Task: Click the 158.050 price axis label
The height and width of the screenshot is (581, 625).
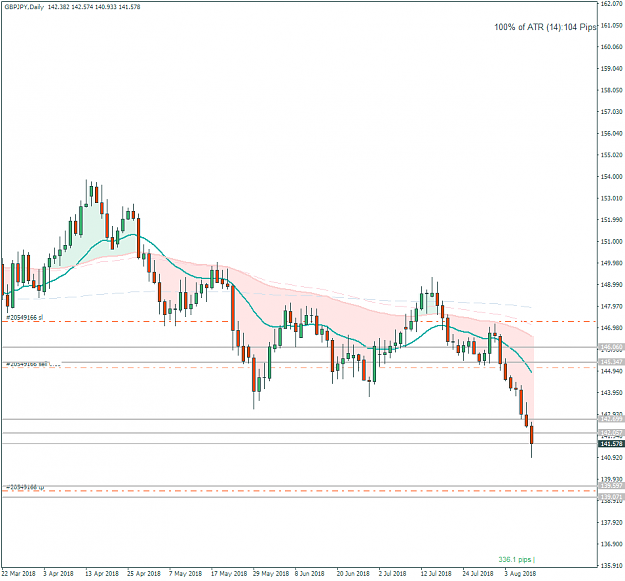Action: [x=611, y=90]
